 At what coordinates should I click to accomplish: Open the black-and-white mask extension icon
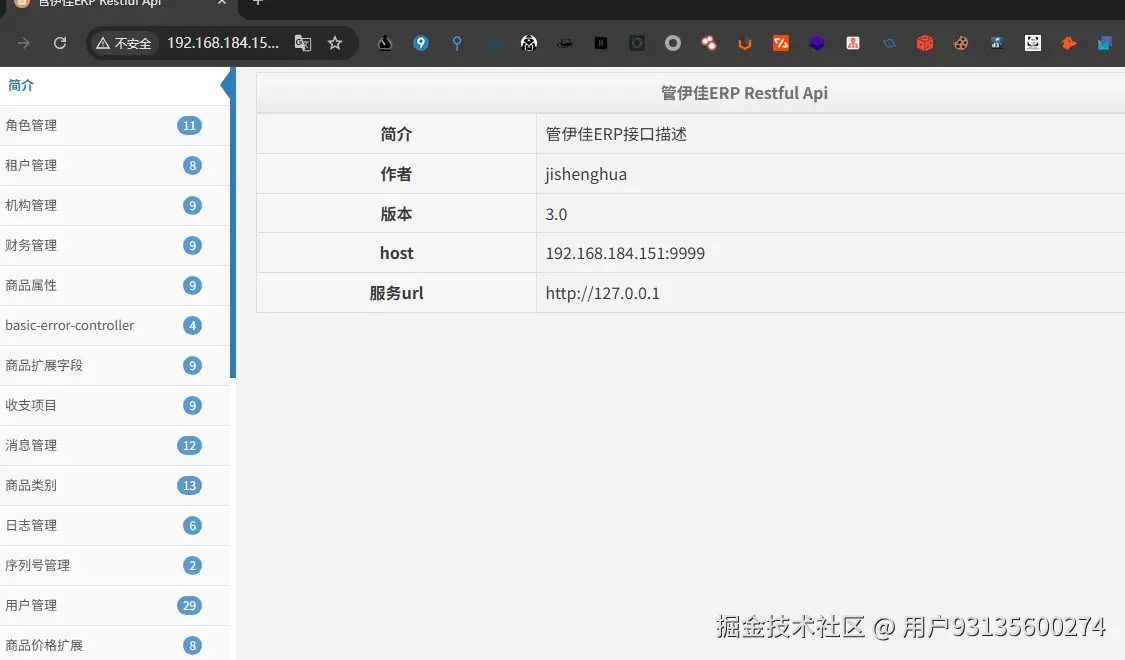(529, 43)
